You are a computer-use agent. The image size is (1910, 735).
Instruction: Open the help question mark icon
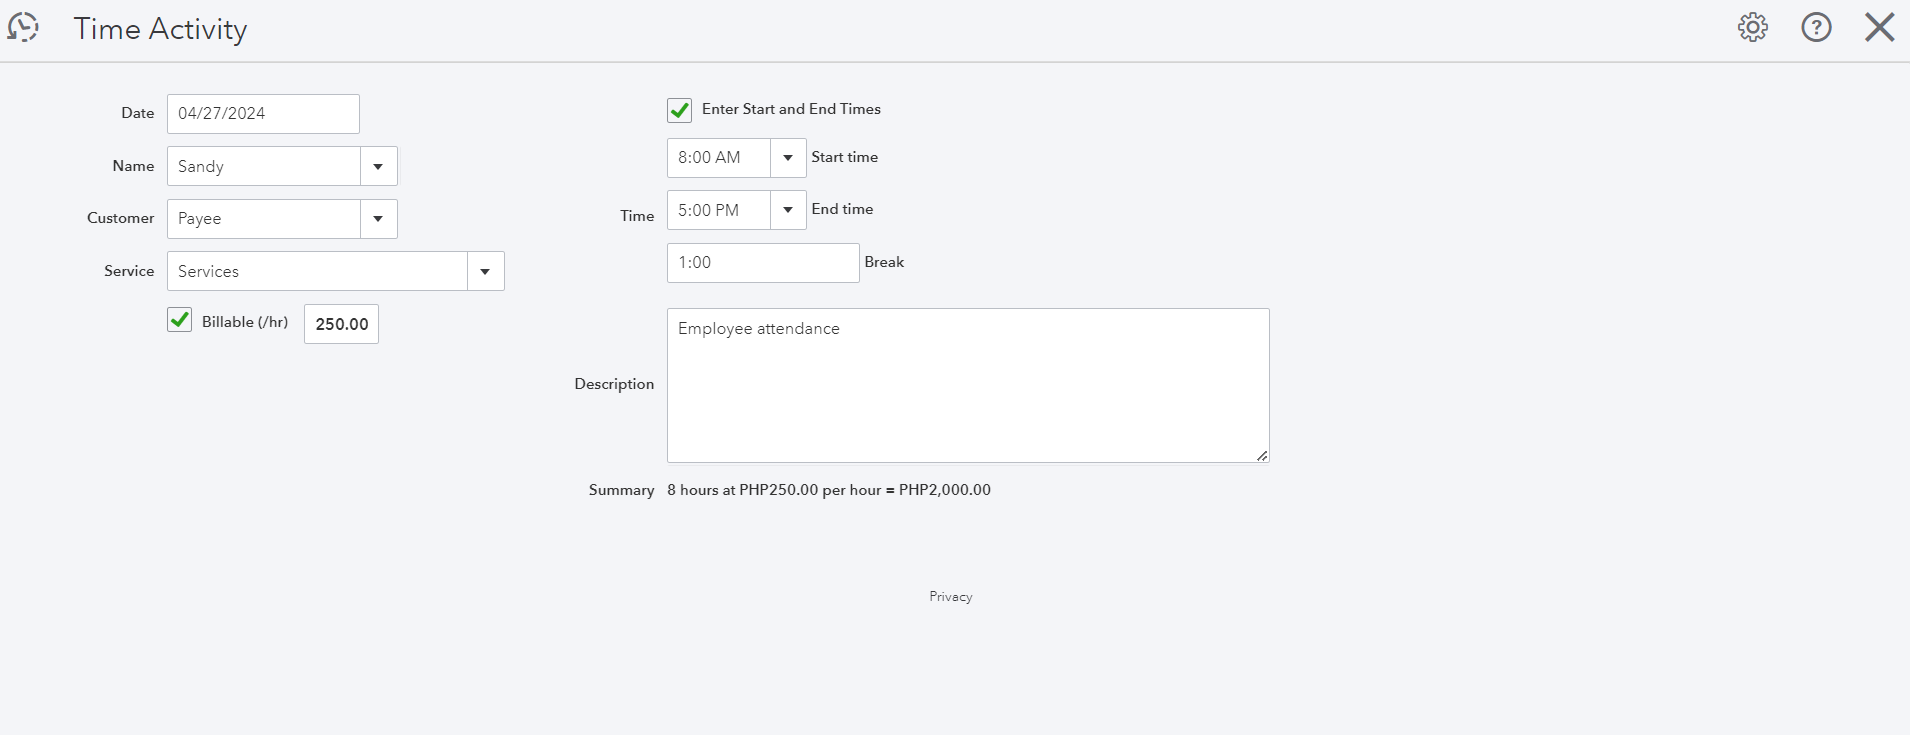click(x=1816, y=27)
